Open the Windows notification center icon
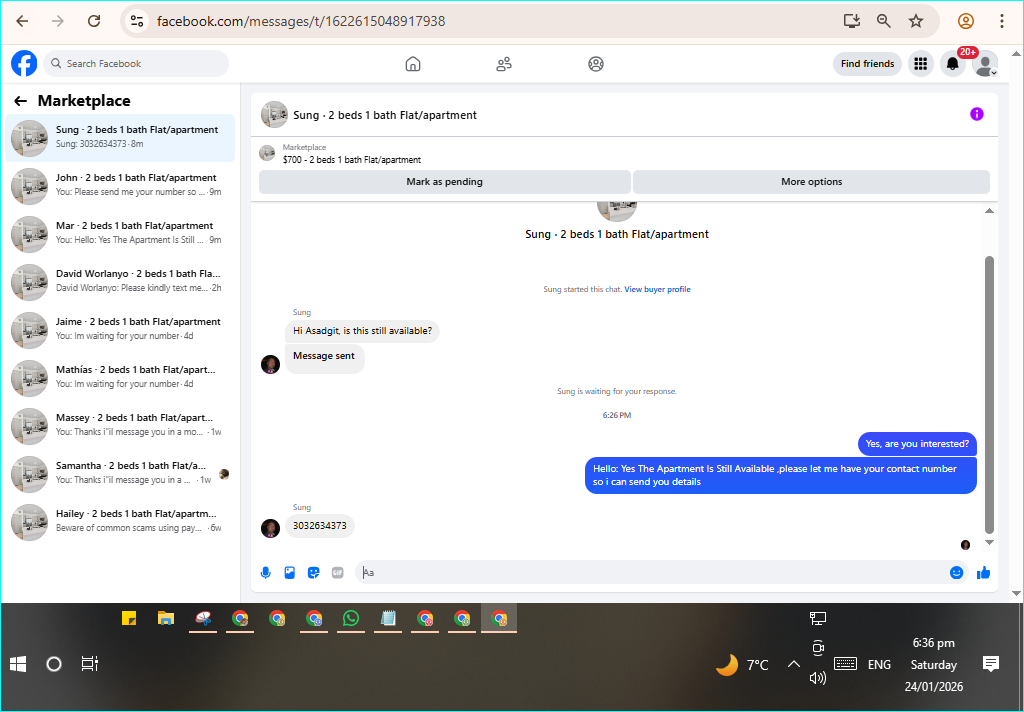This screenshot has height=712, width=1024. click(991, 664)
